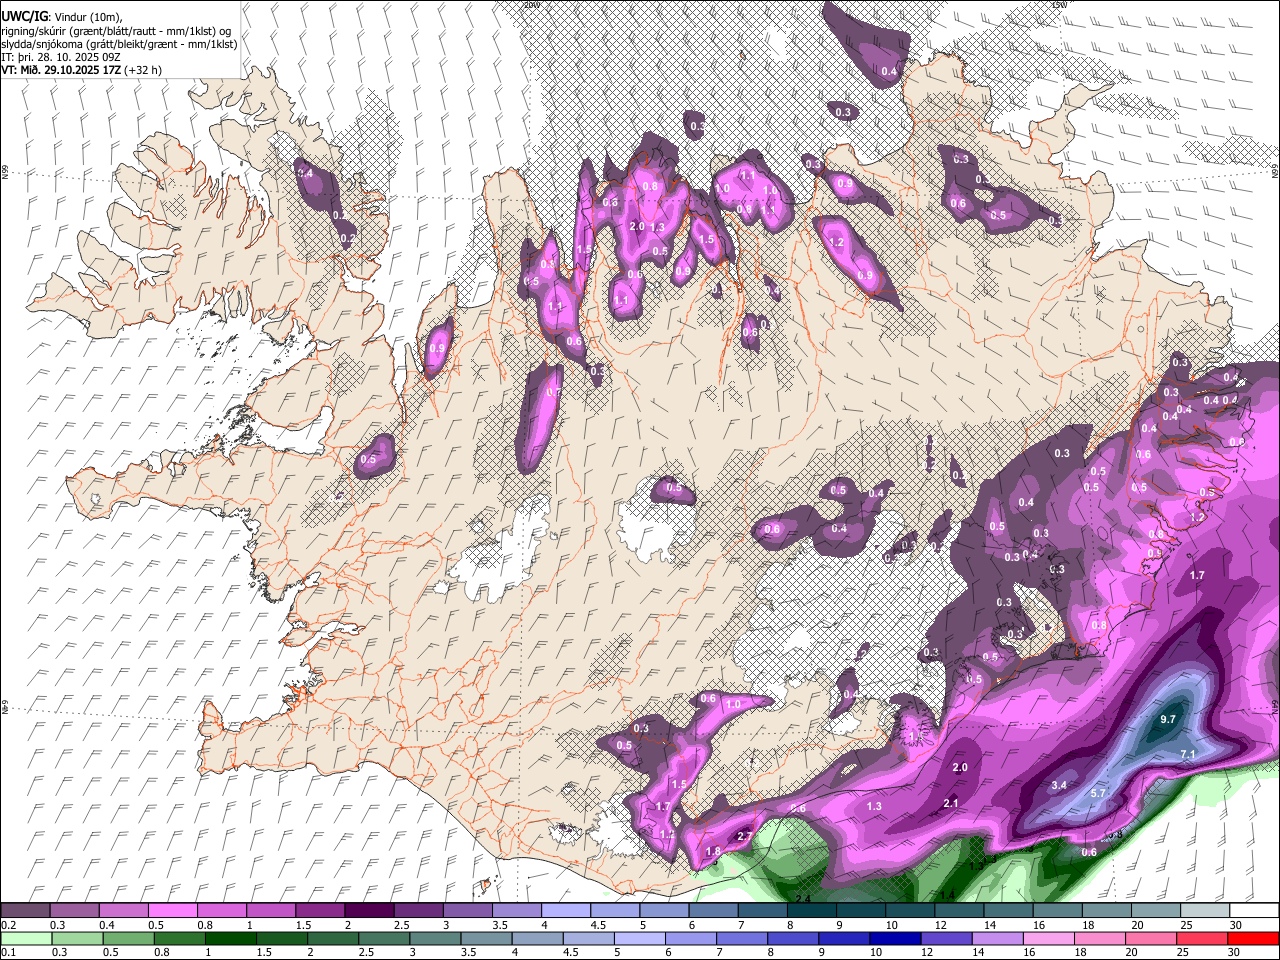Select dark blue swatch between 10 and 12, bottom row
Image resolution: width=1280 pixels, height=960 pixels.
coord(894,938)
